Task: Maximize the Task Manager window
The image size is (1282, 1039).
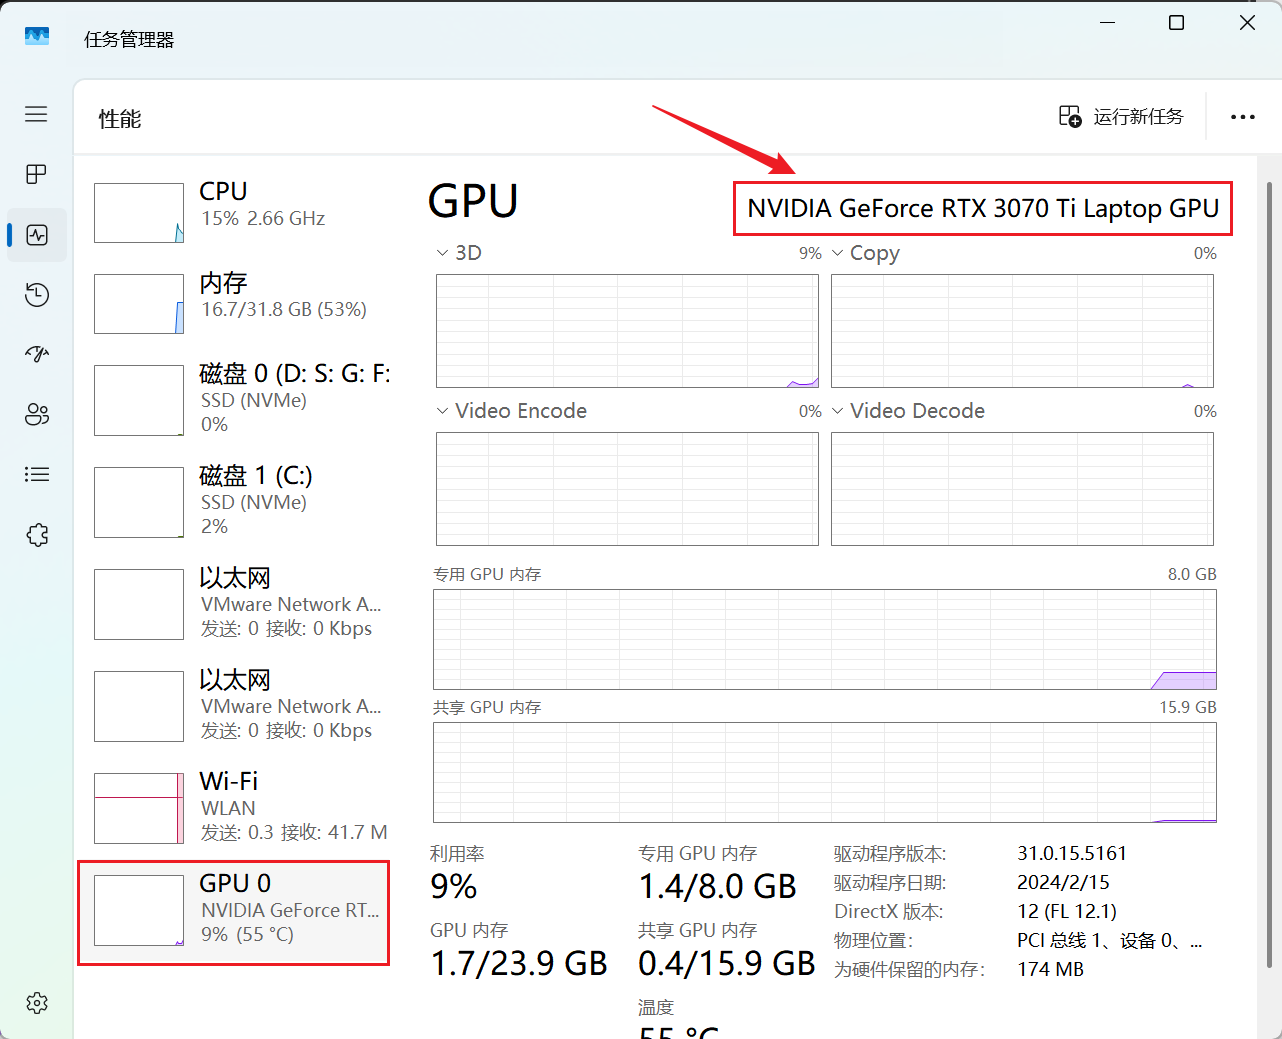Action: [1177, 22]
